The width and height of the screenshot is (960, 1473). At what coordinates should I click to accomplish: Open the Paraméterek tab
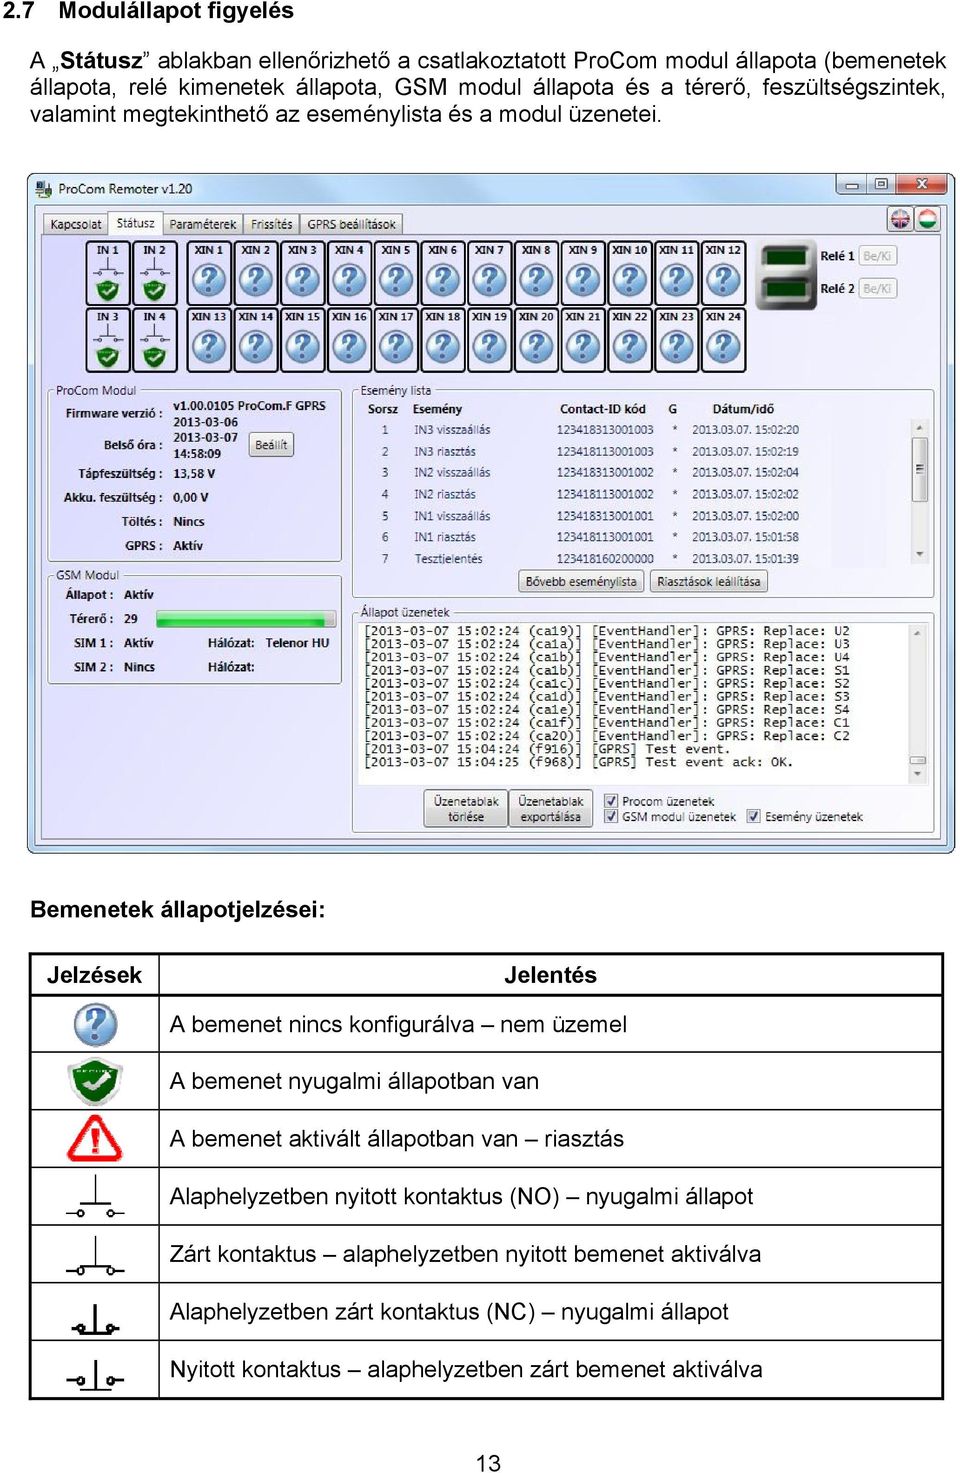point(203,224)
